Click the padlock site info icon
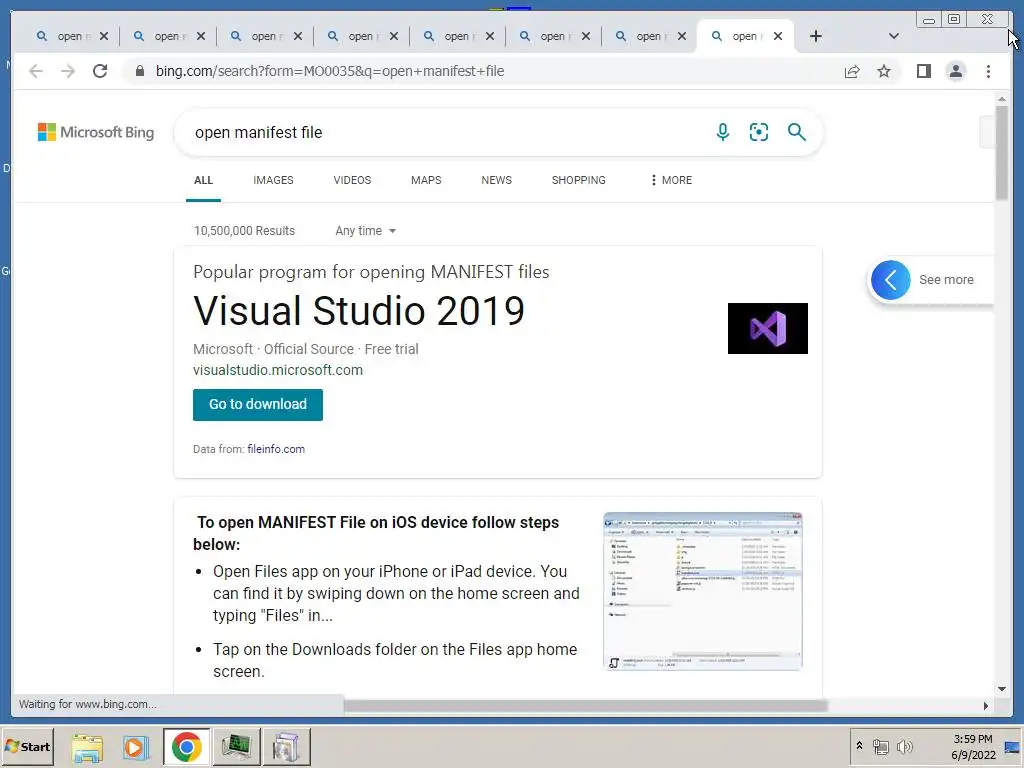1024x768 pixels. pyautogui.click(x=140, y=71)
